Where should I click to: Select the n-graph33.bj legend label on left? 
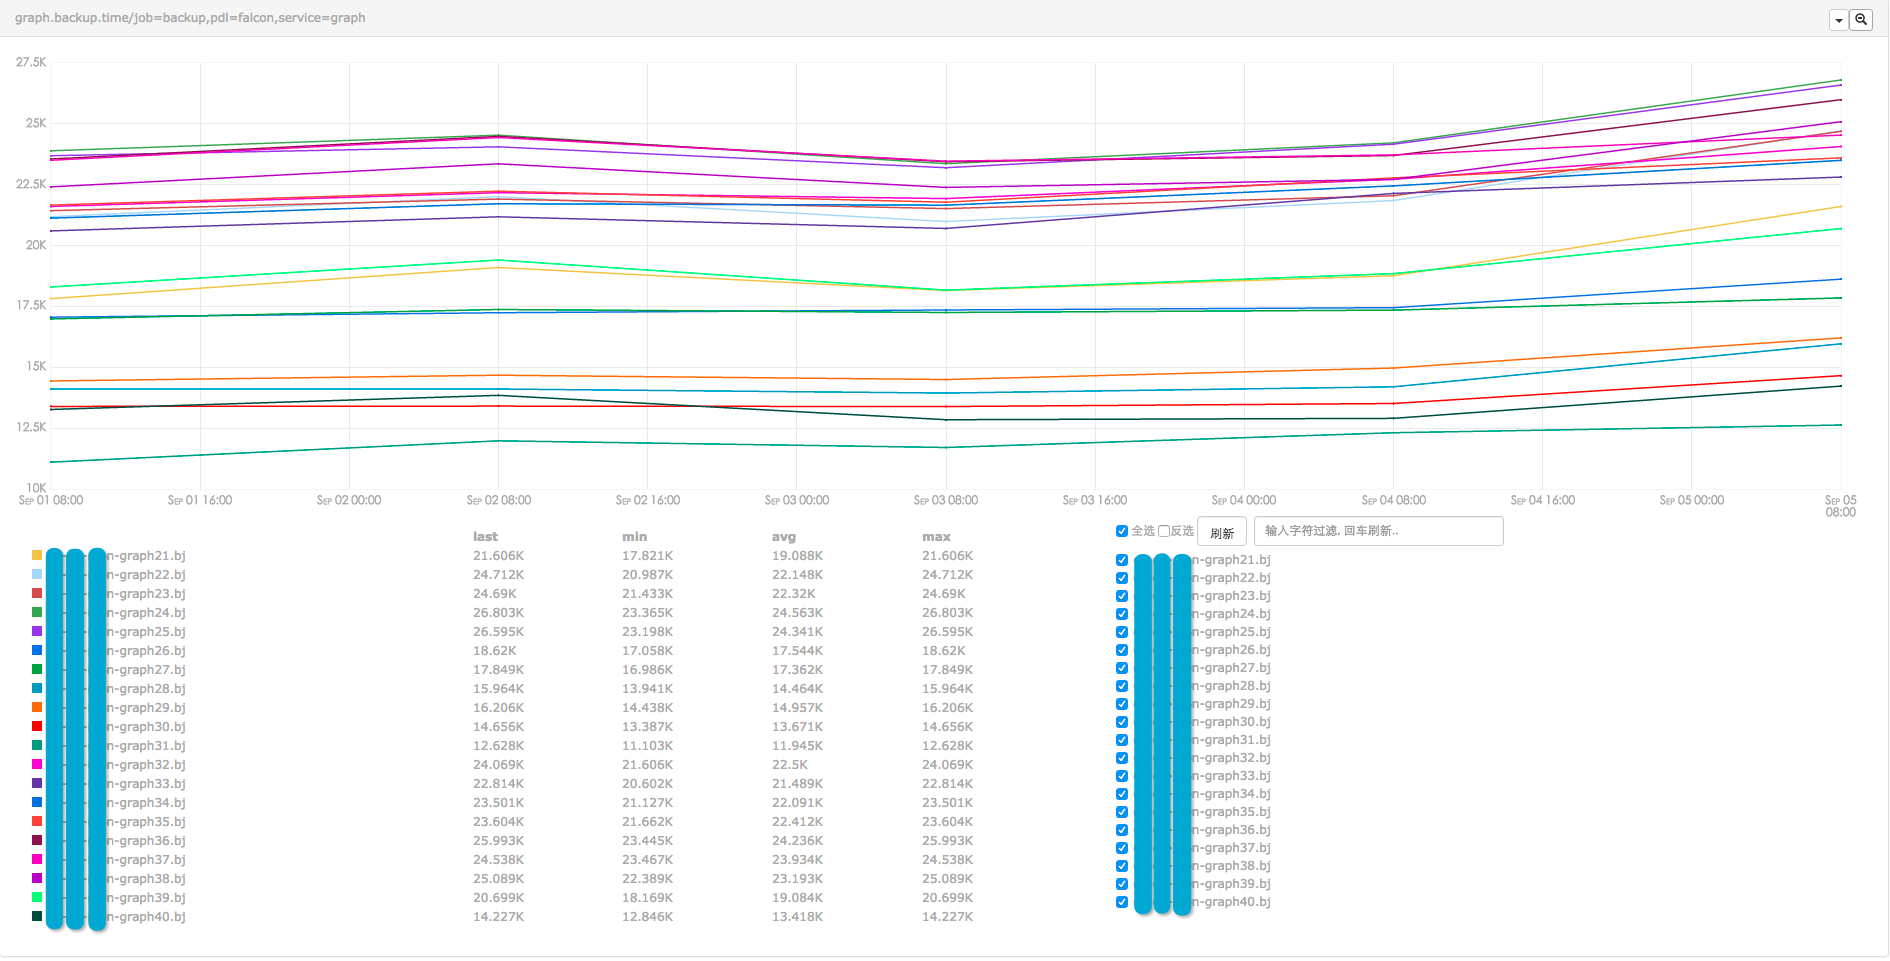(x=146, y=784)
